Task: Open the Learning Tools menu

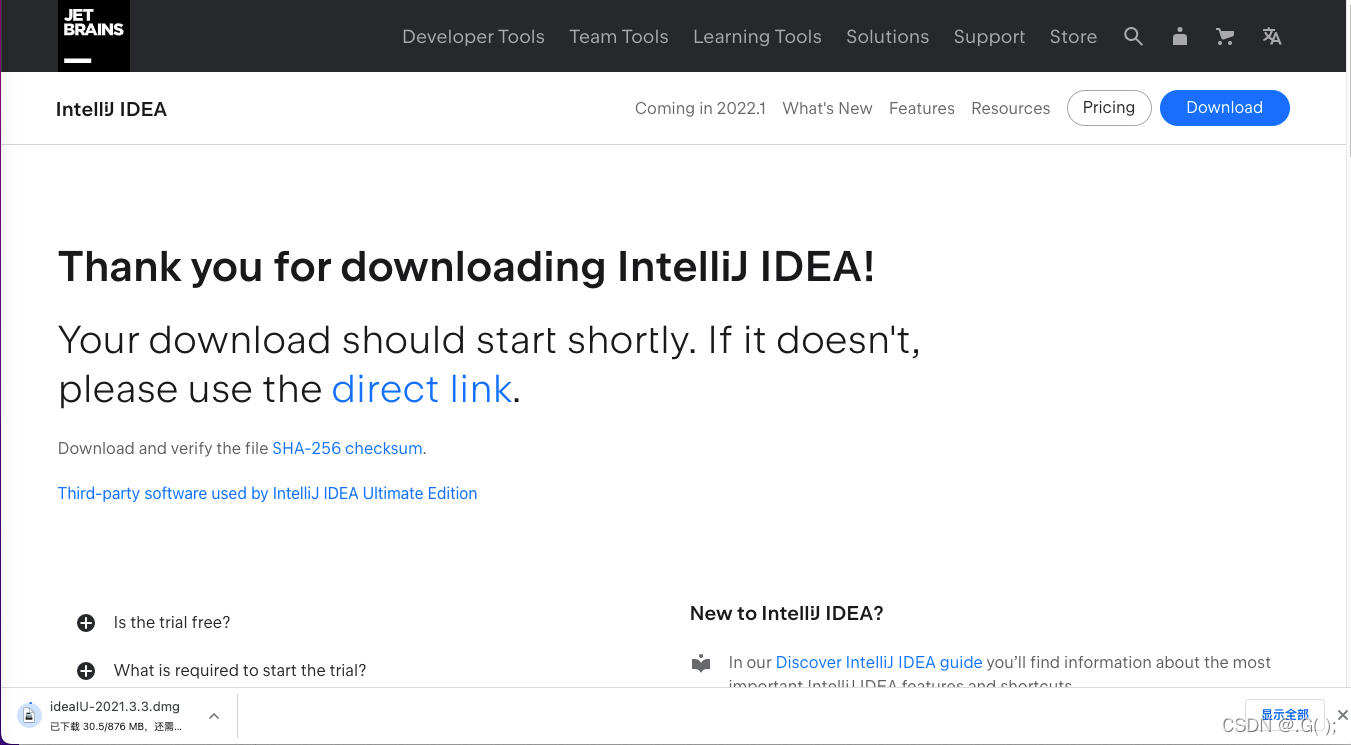Action: [757, 37]
